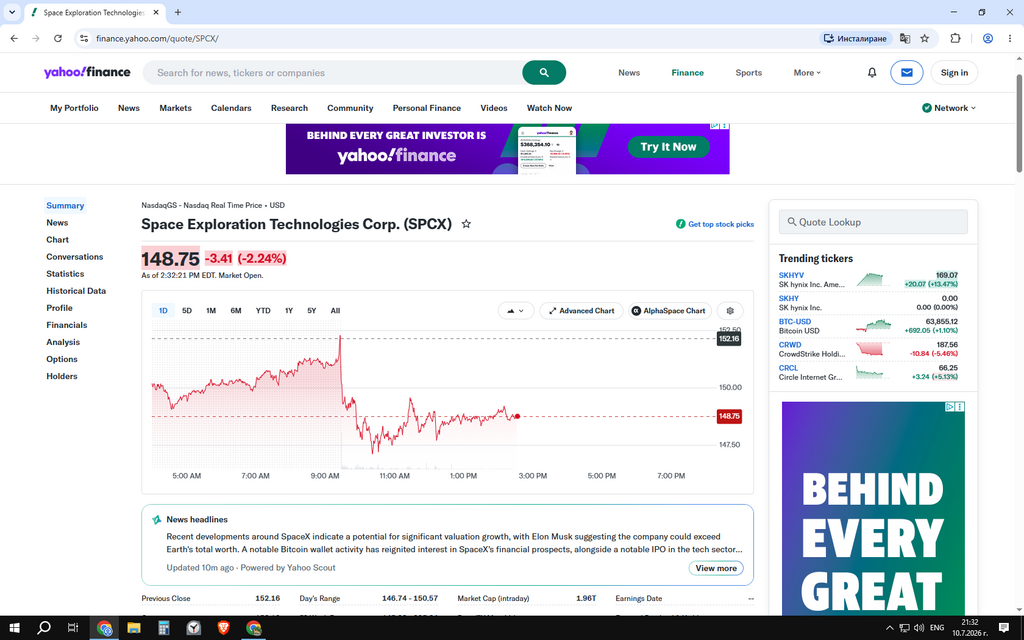Screen dimensions: 1024x640
Task: Open the Chrome profile avatar icon
Action: coord(988,39)
